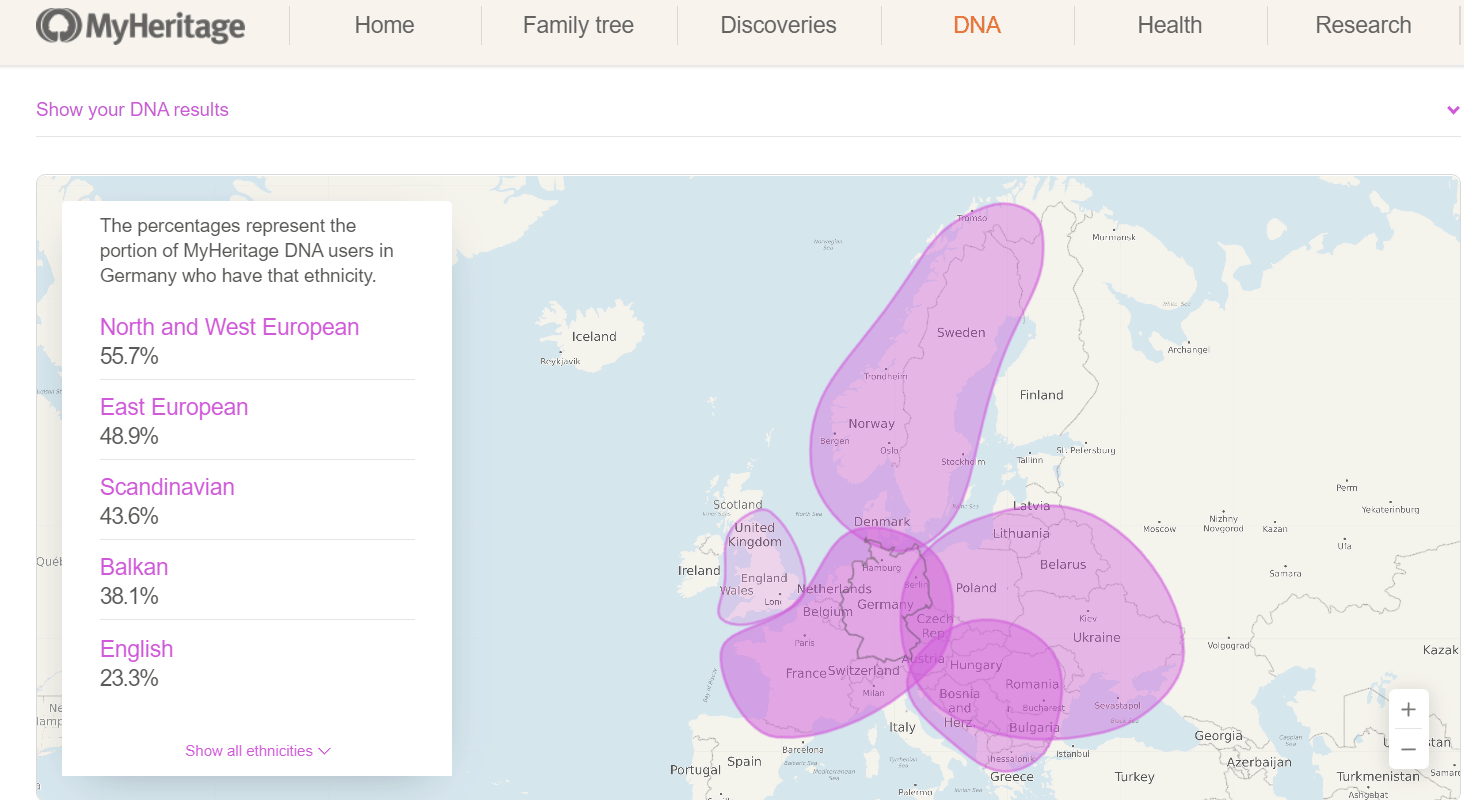This screenshot has width=1464, height=800.
Task: Click the chevron next to Show all ethnicities
Action: tap(324, 750)
